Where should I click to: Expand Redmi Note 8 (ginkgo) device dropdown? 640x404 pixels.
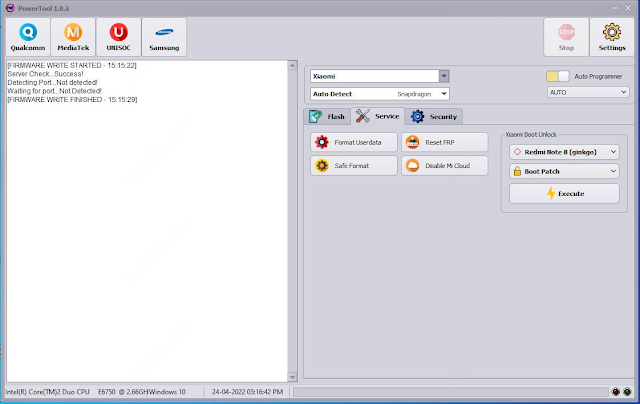564,152
